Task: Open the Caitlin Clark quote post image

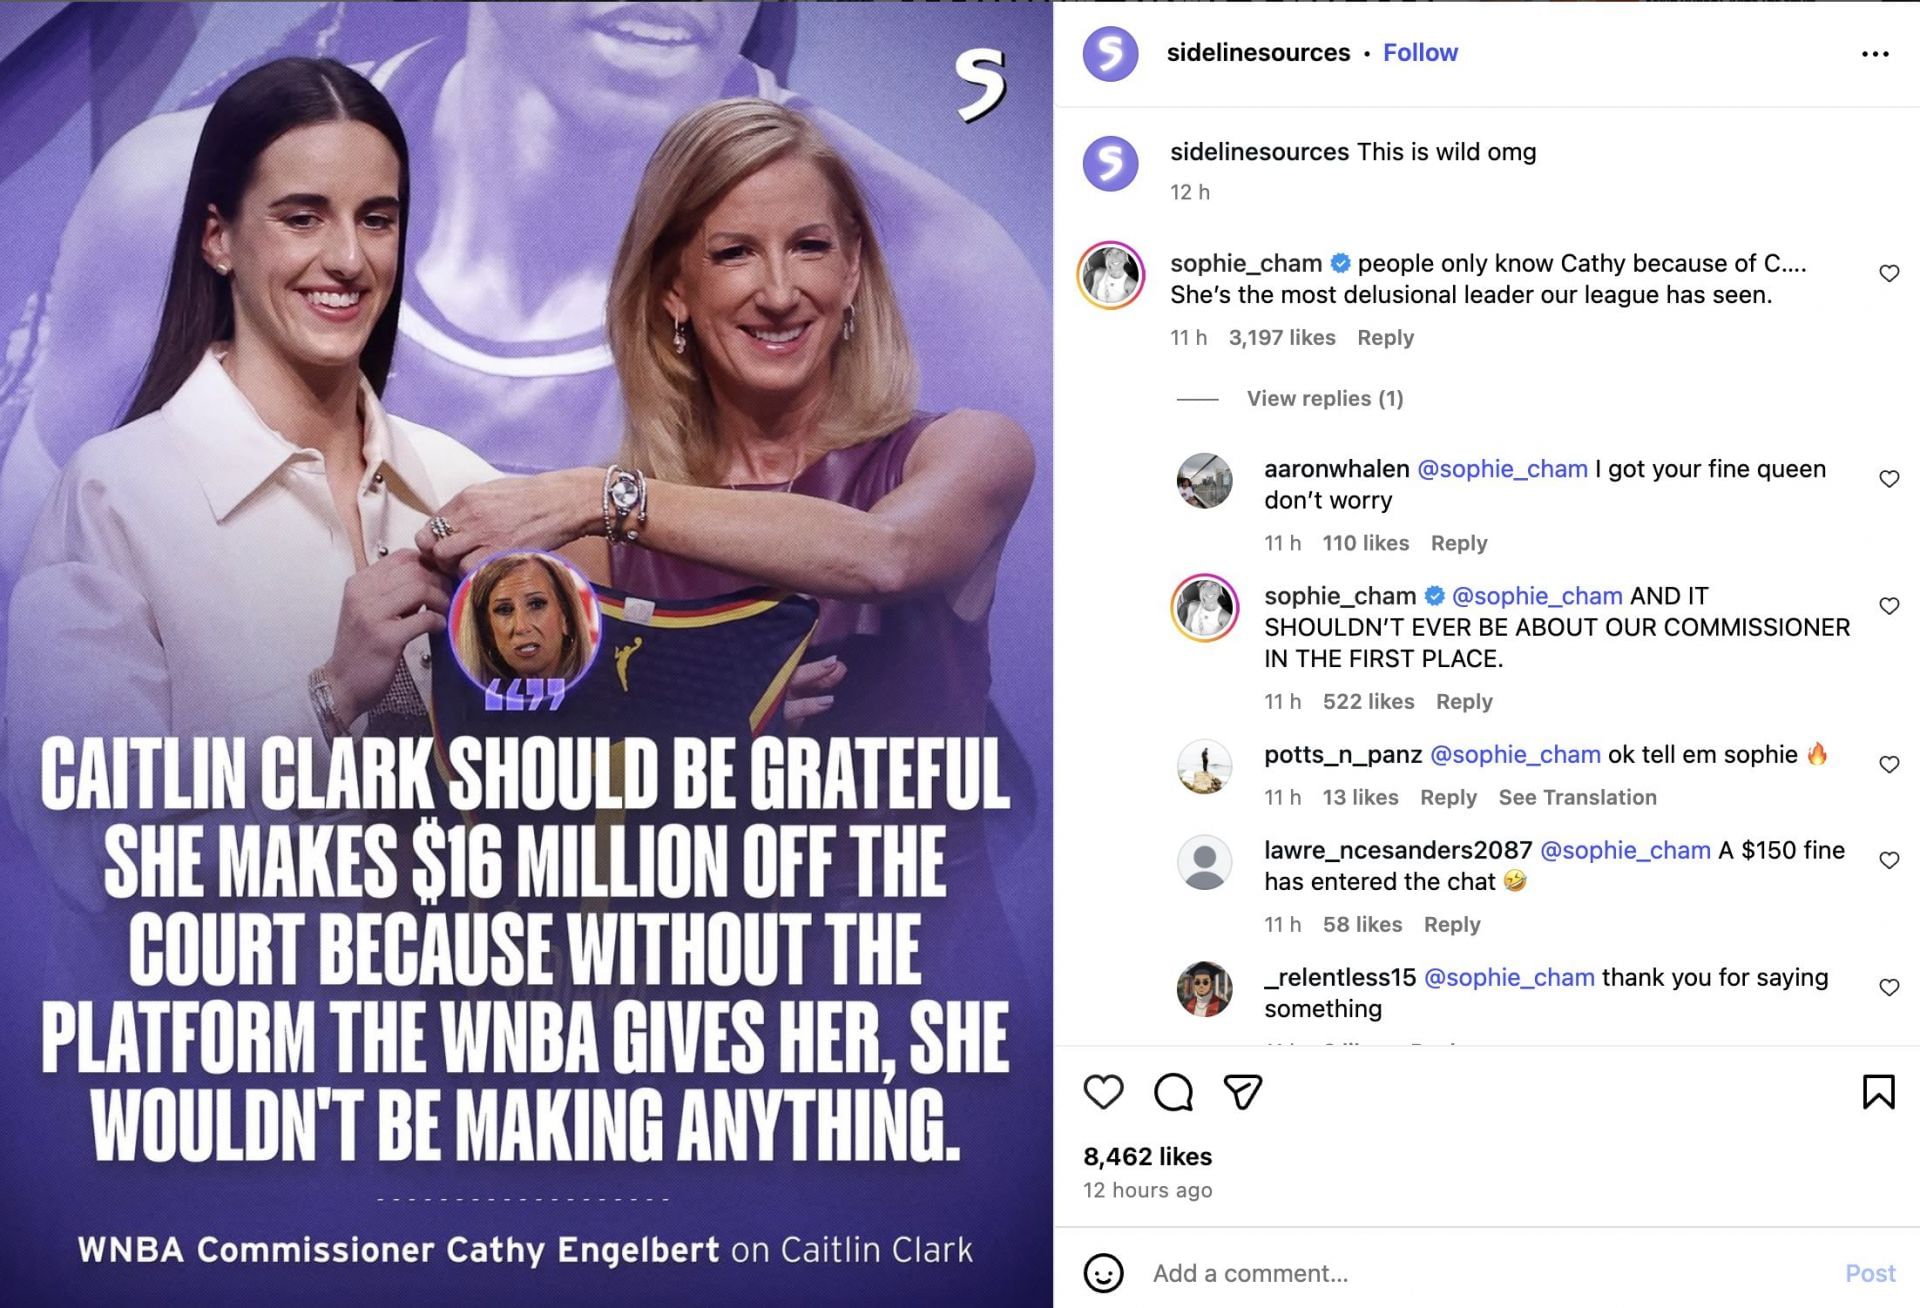Action: tap(526, 654)
